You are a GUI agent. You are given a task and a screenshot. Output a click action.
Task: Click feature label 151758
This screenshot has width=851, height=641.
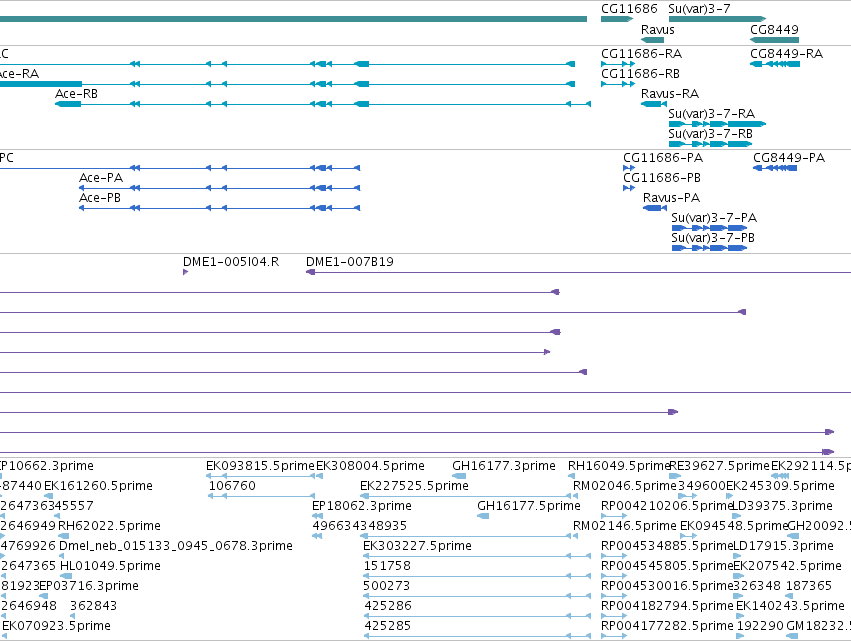coord(387,566)
